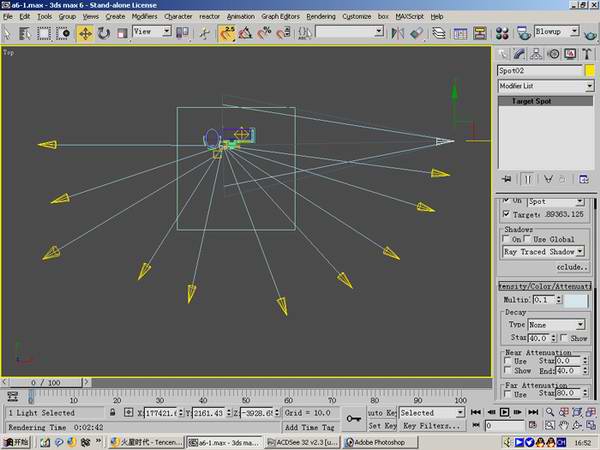Click the Configure Modifier Sets icon

pos(583,179)
